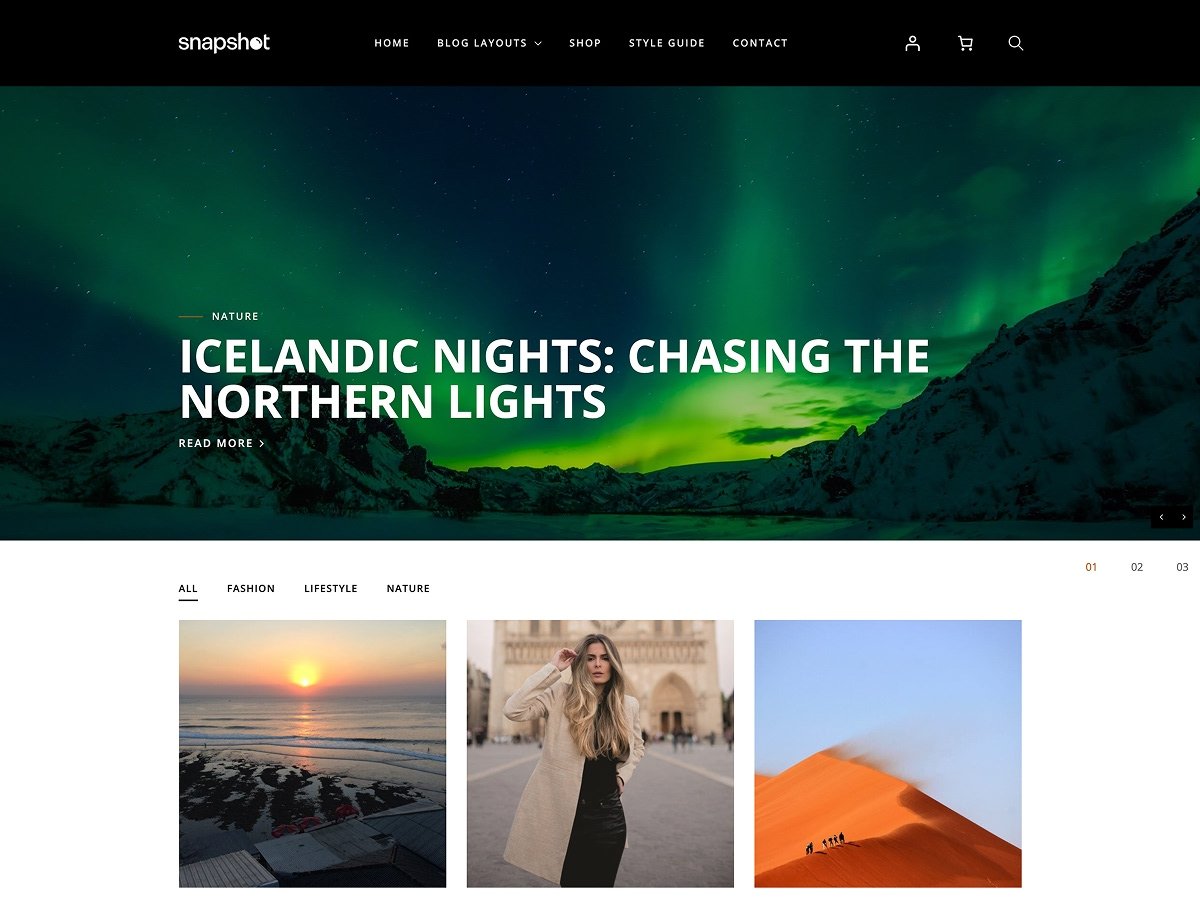Image resolution: width=1200 pixels, height=900 pixels.
Task: Expand the Blog Layouts dropdown
Action: [x=489, y=43]
